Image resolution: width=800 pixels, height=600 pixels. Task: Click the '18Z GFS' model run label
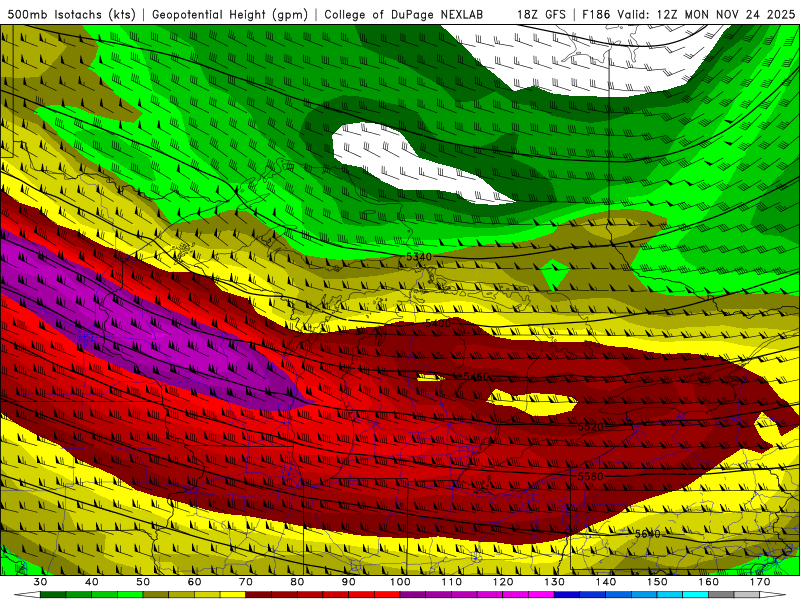pos(541,15)
